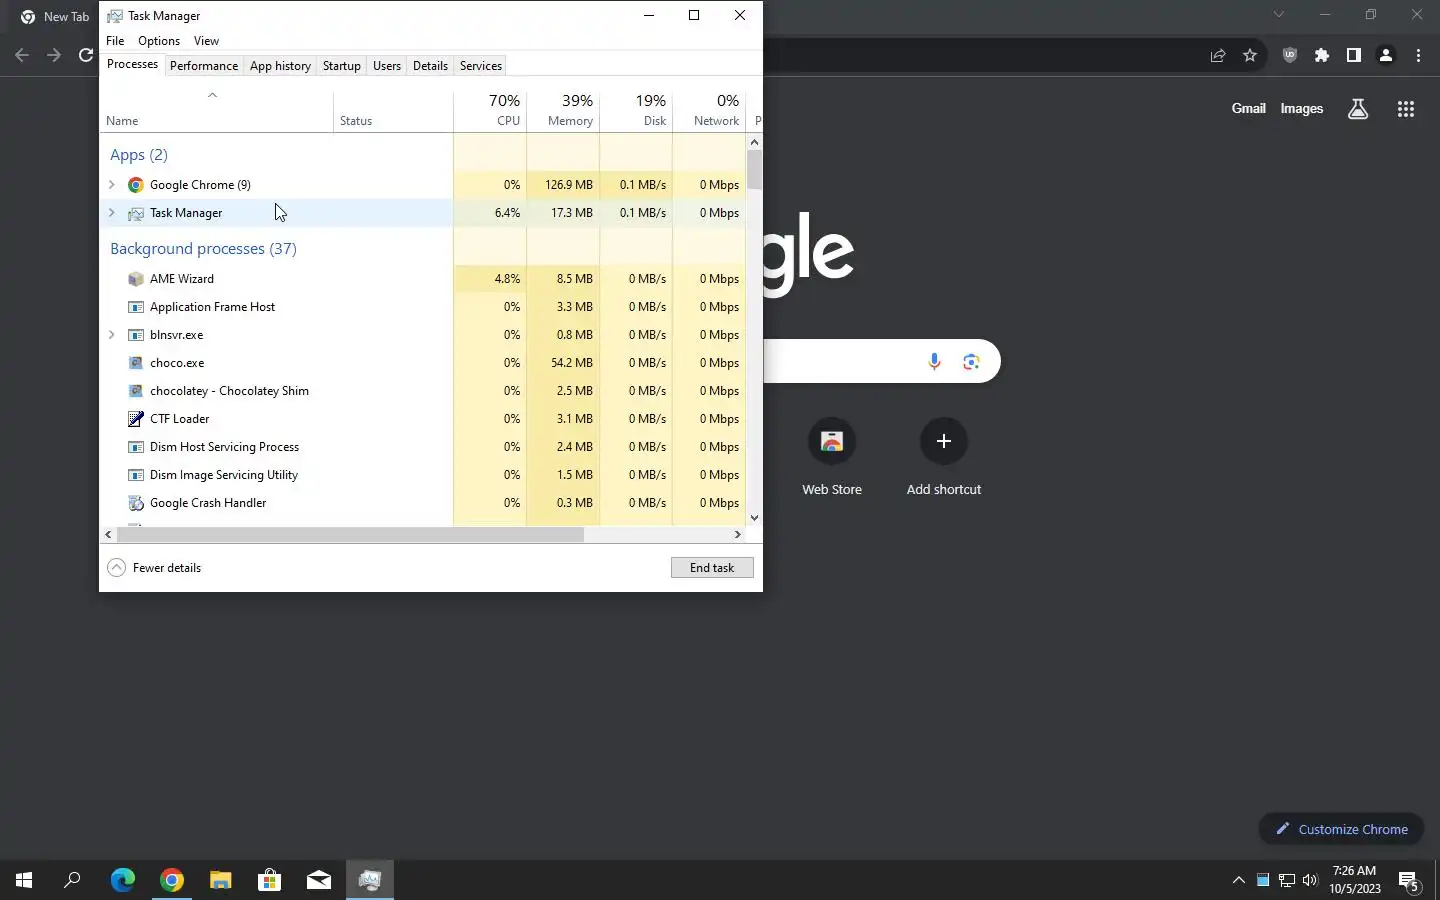The height and width of the screenshot is (900, 1440).
Task: Reload the page in Chrome
Action: [x=86, y=55]
